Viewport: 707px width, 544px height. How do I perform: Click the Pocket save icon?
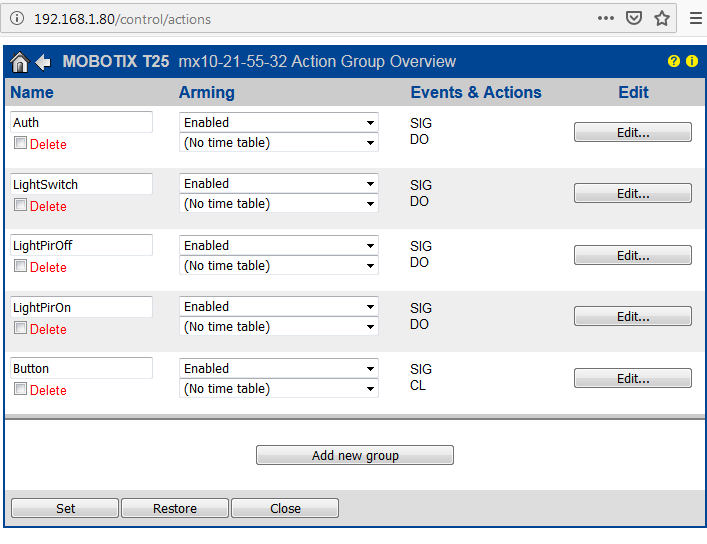pyautogui.click(x=634, y=18)
